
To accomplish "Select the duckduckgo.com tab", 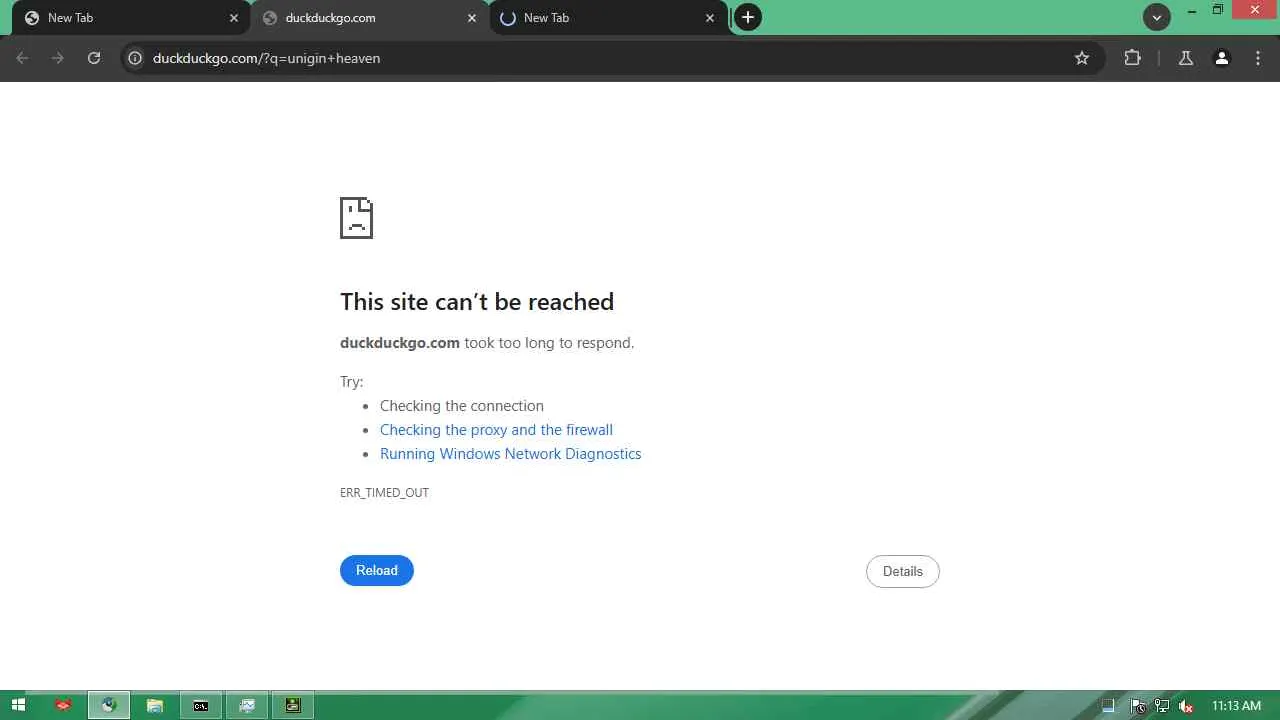I will [369, 18].
